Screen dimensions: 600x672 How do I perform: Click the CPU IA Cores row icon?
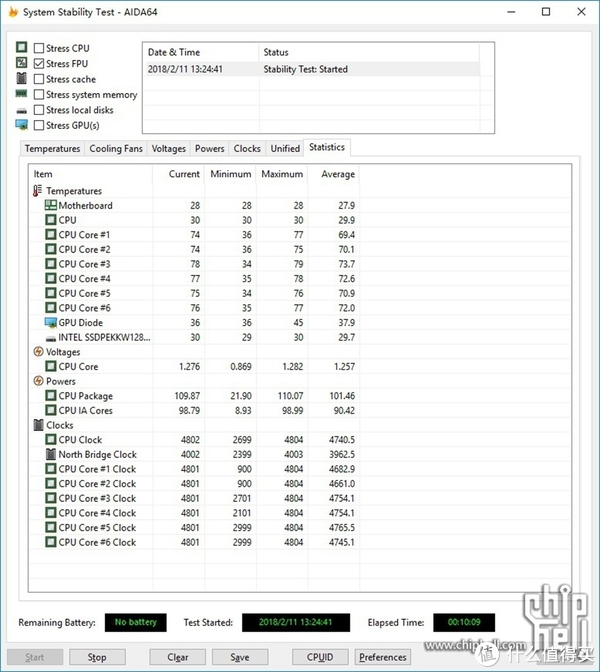[51, 410]
